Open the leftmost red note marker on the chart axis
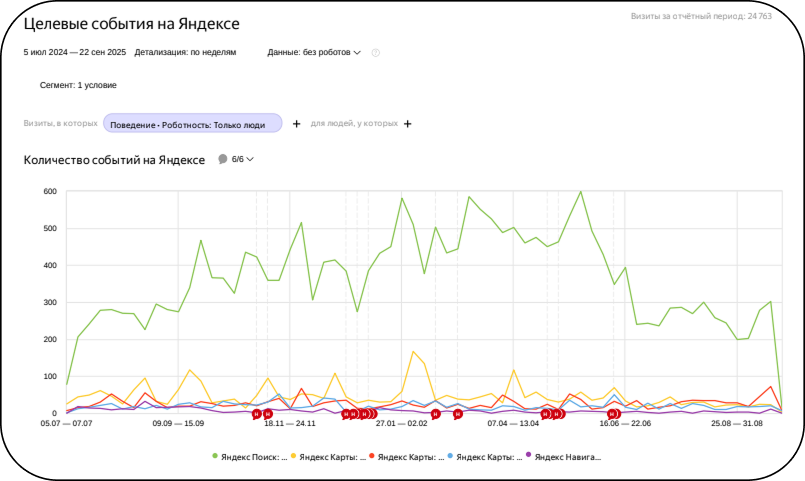This screenshot has width=805, height=481. [x=257, y=414]
